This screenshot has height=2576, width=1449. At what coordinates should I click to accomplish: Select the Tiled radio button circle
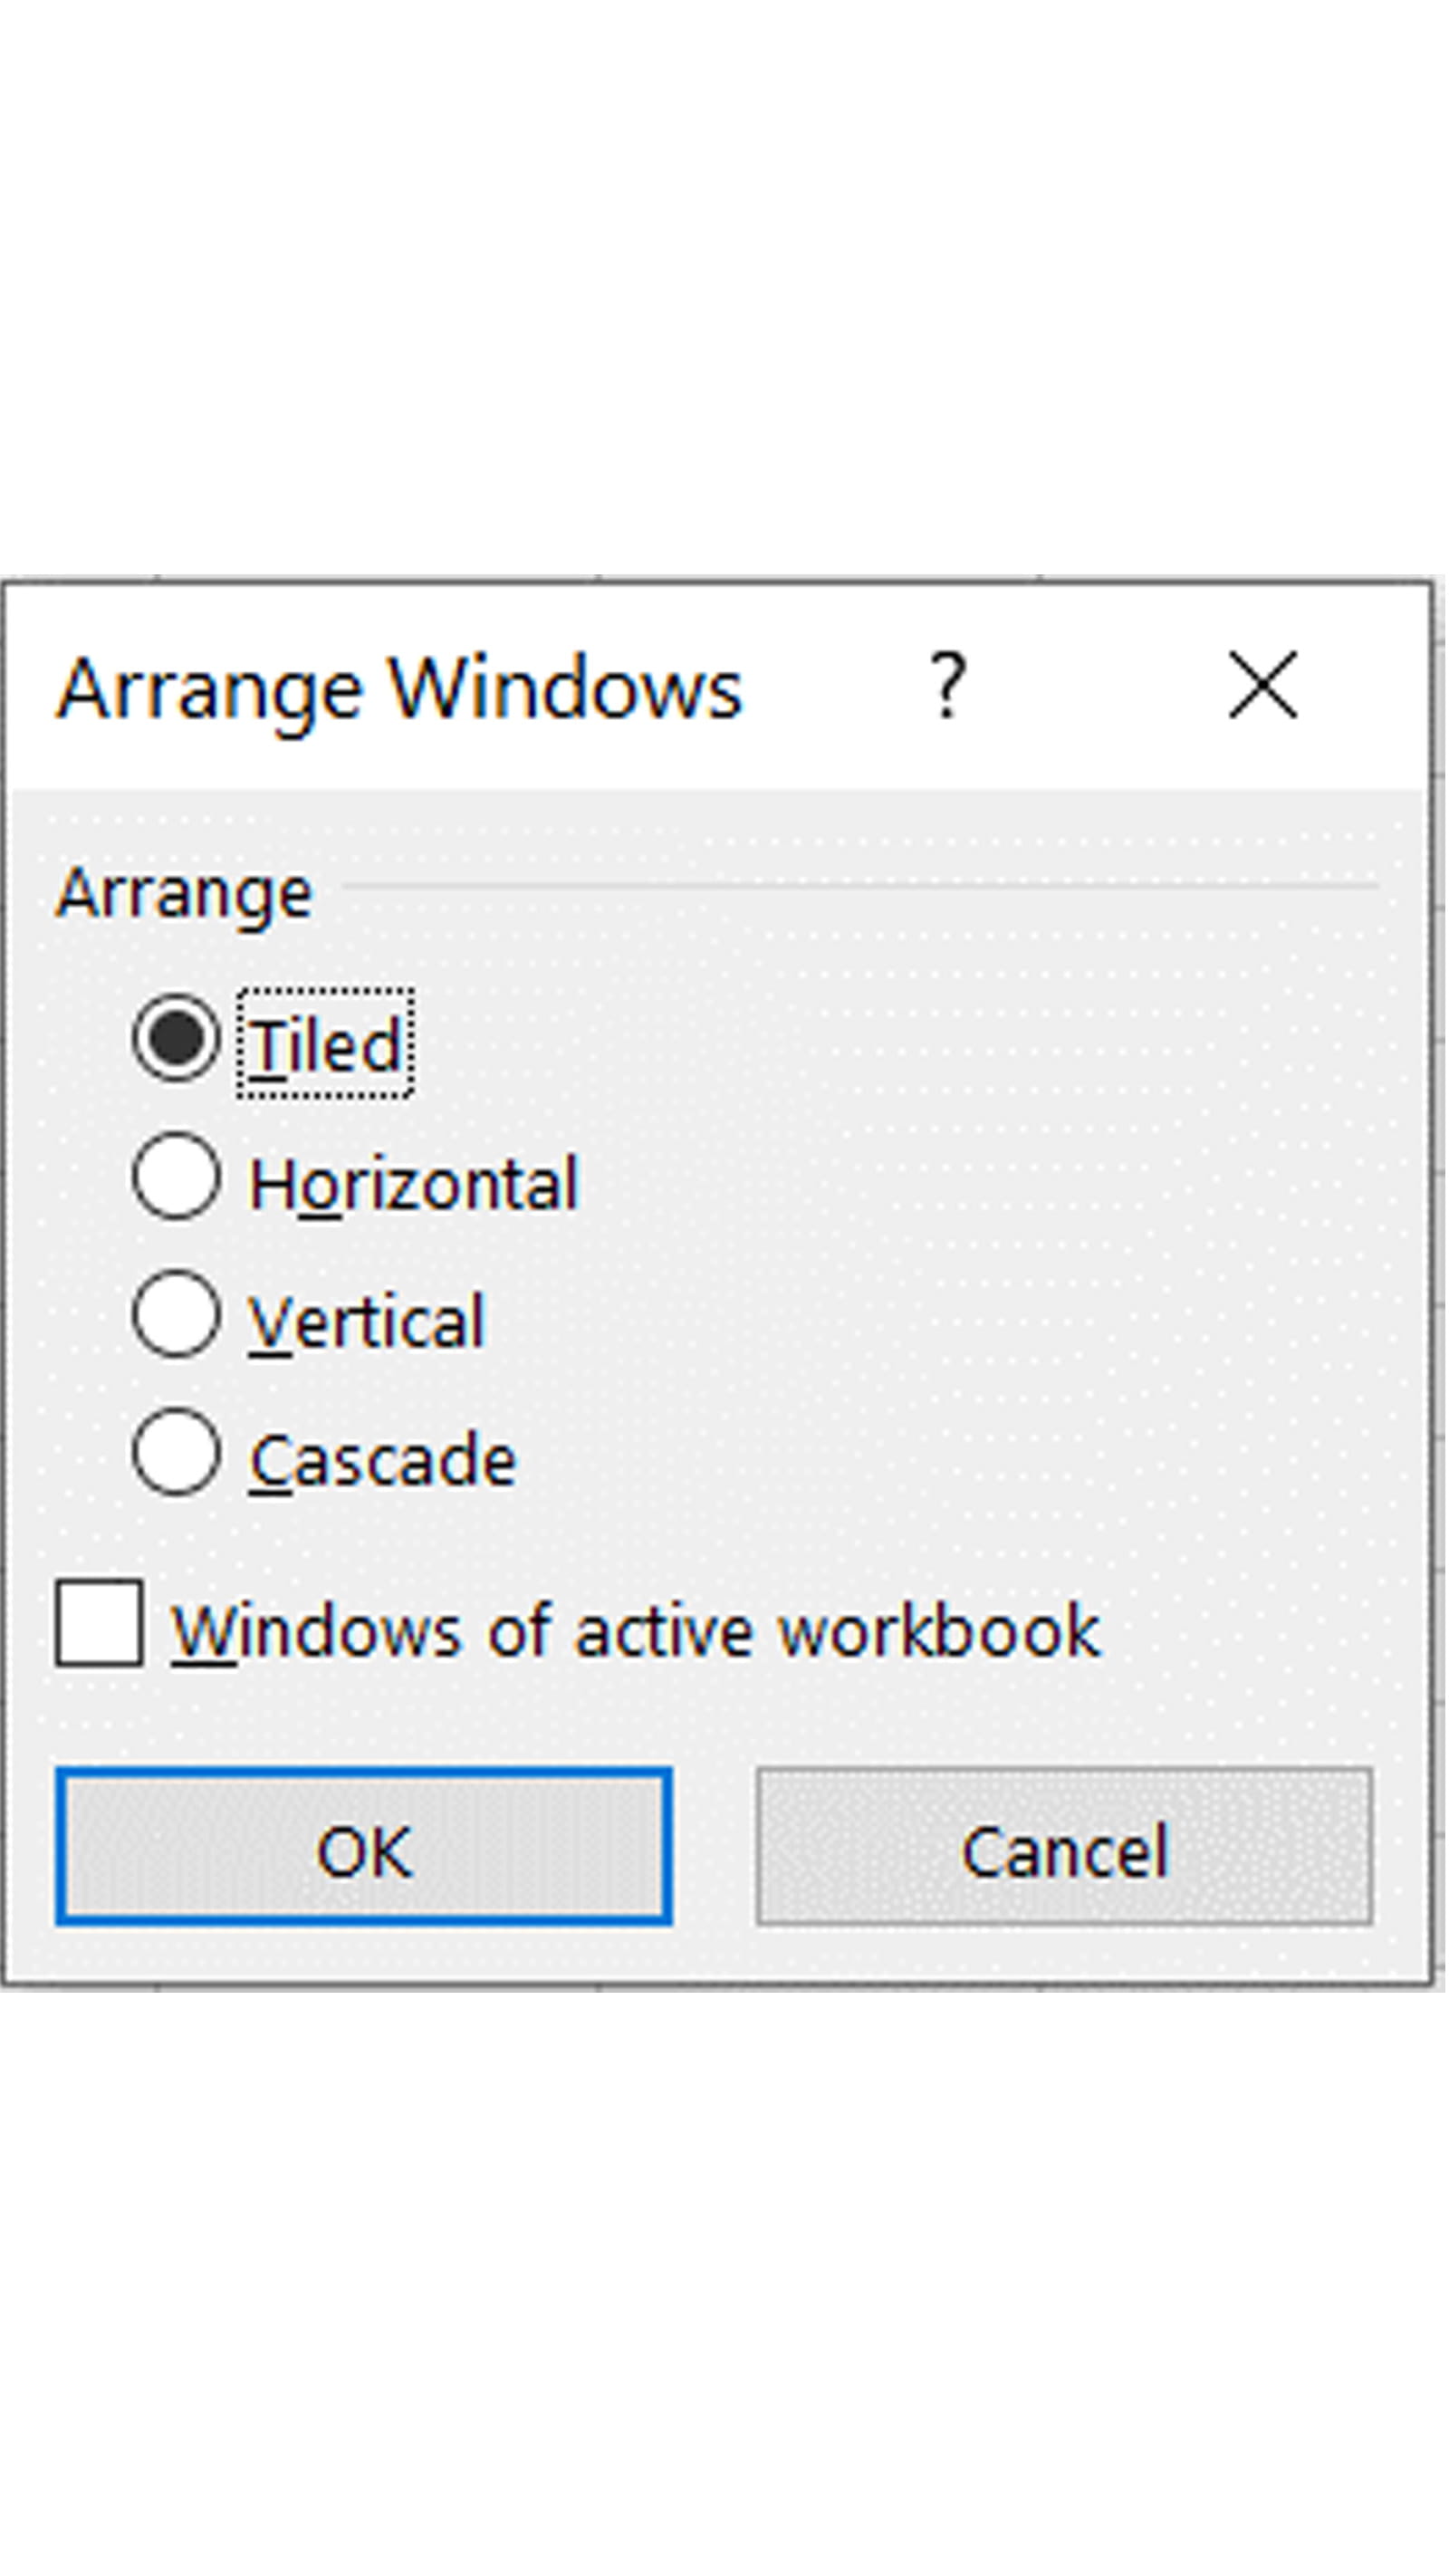(176, 1038)
